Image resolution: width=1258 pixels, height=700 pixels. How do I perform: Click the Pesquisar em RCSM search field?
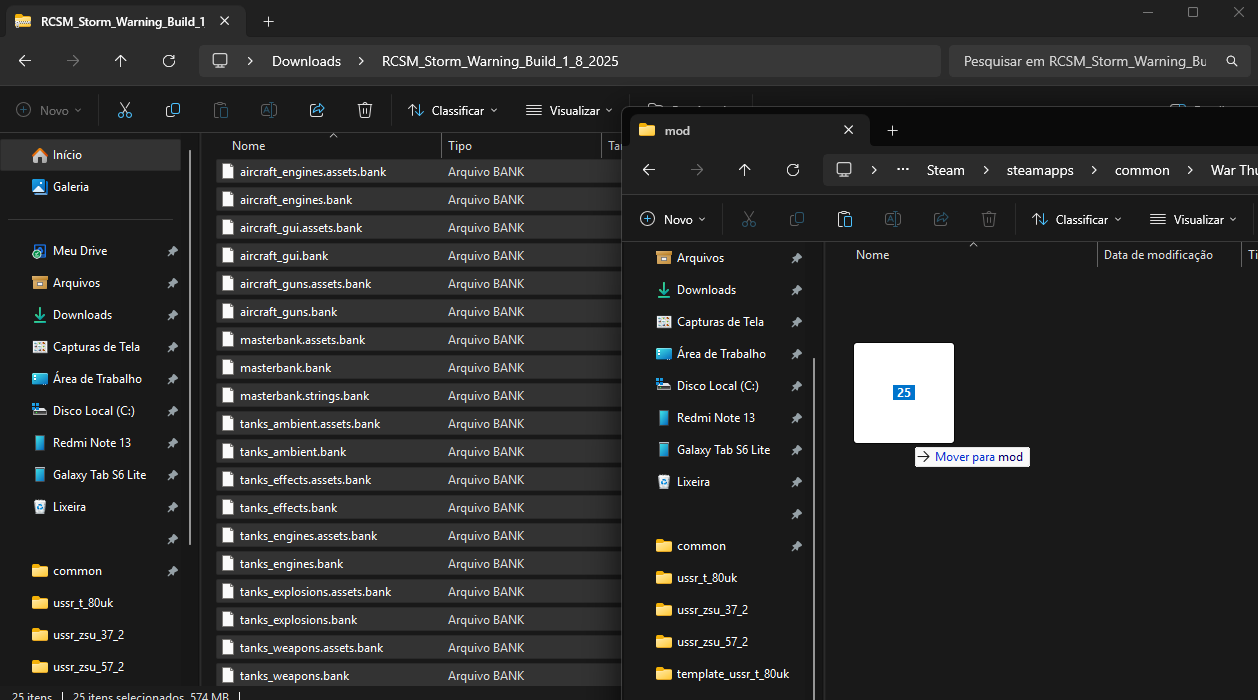point(1085,61)
